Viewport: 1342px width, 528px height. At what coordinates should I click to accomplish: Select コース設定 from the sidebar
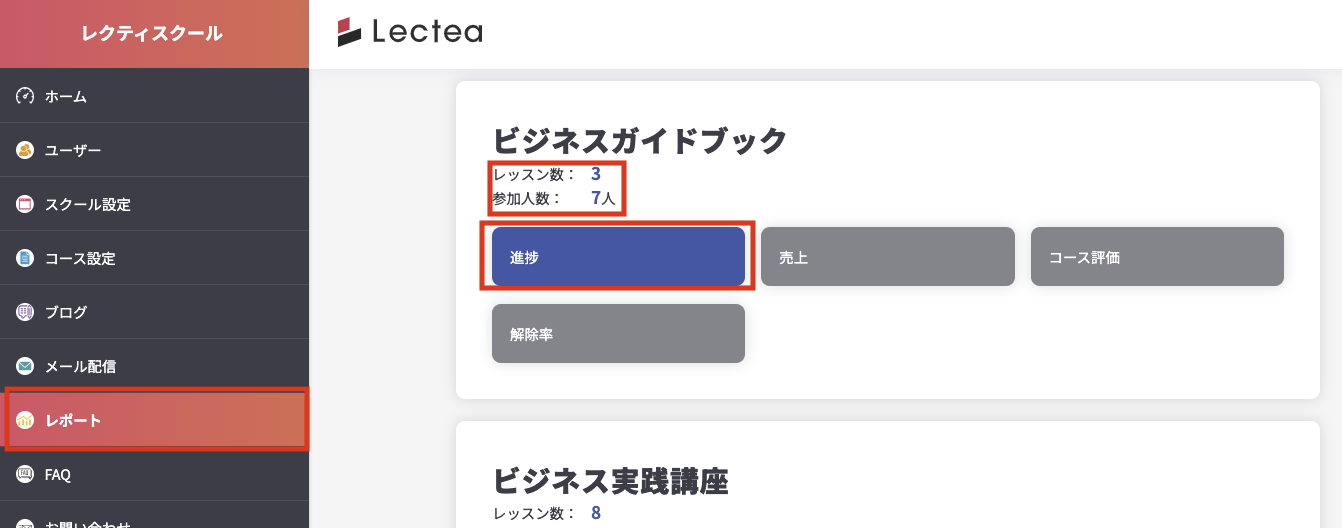(x=80, y=259)
